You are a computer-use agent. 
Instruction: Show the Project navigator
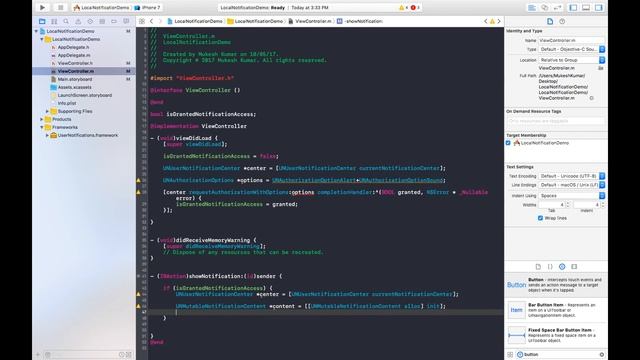[42, 21]
